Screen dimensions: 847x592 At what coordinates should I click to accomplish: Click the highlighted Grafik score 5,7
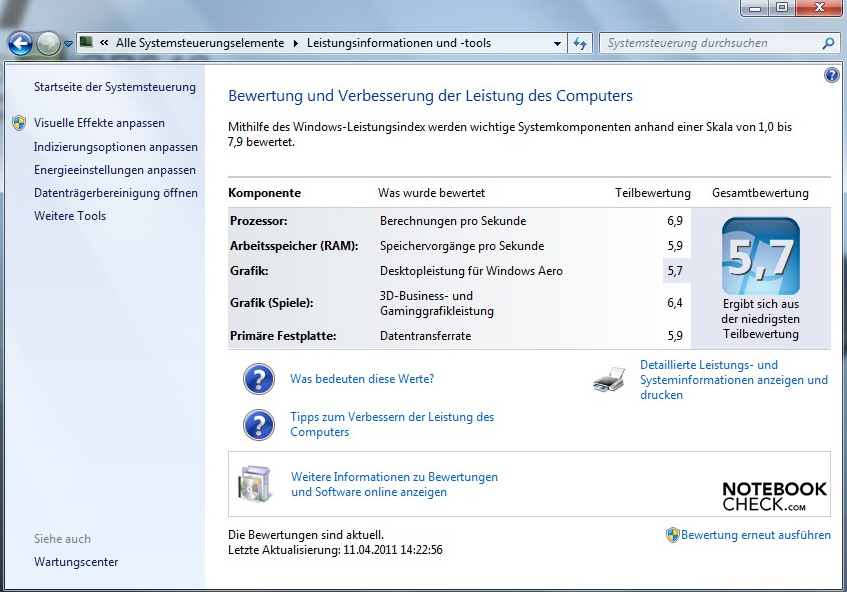[675, 271]
